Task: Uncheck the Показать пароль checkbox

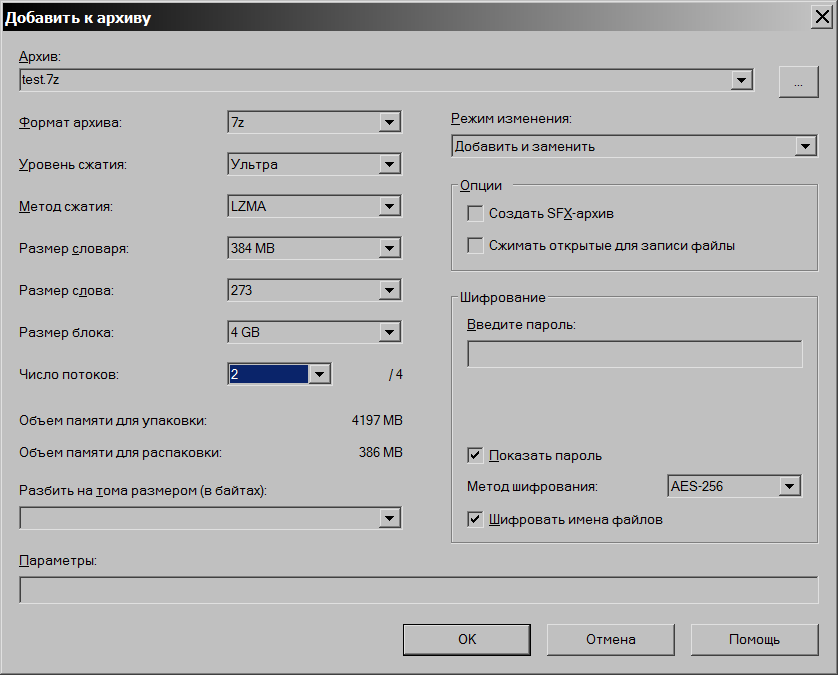Action: (x=475, y=455)
